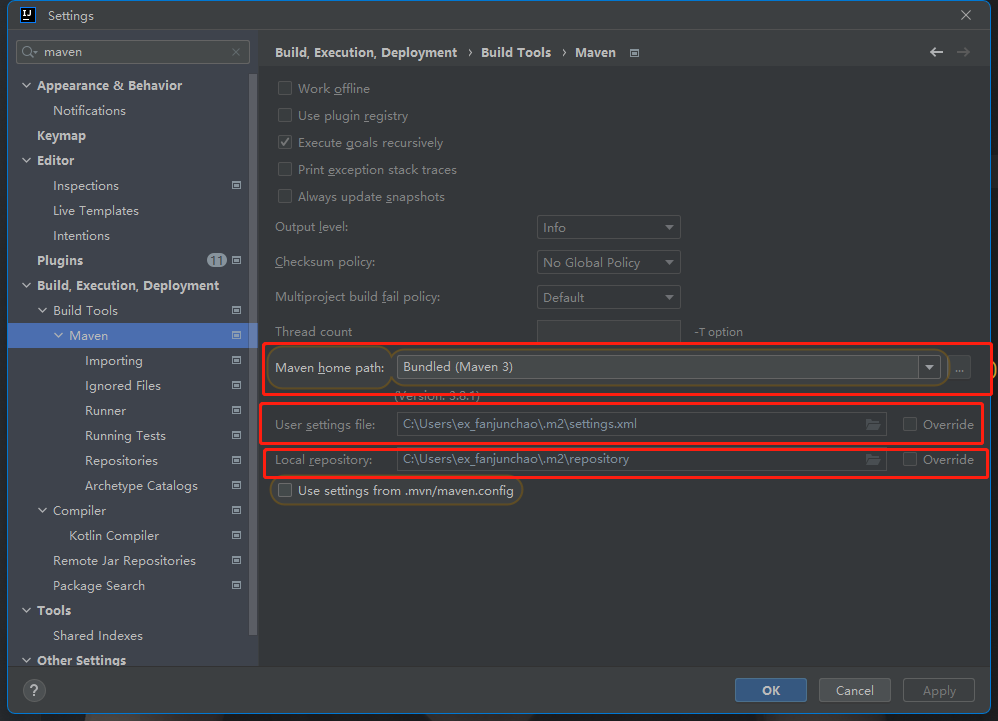The image size is (998, 721).
Task: Open folder browser for User settings file
Action: point(873,424)
